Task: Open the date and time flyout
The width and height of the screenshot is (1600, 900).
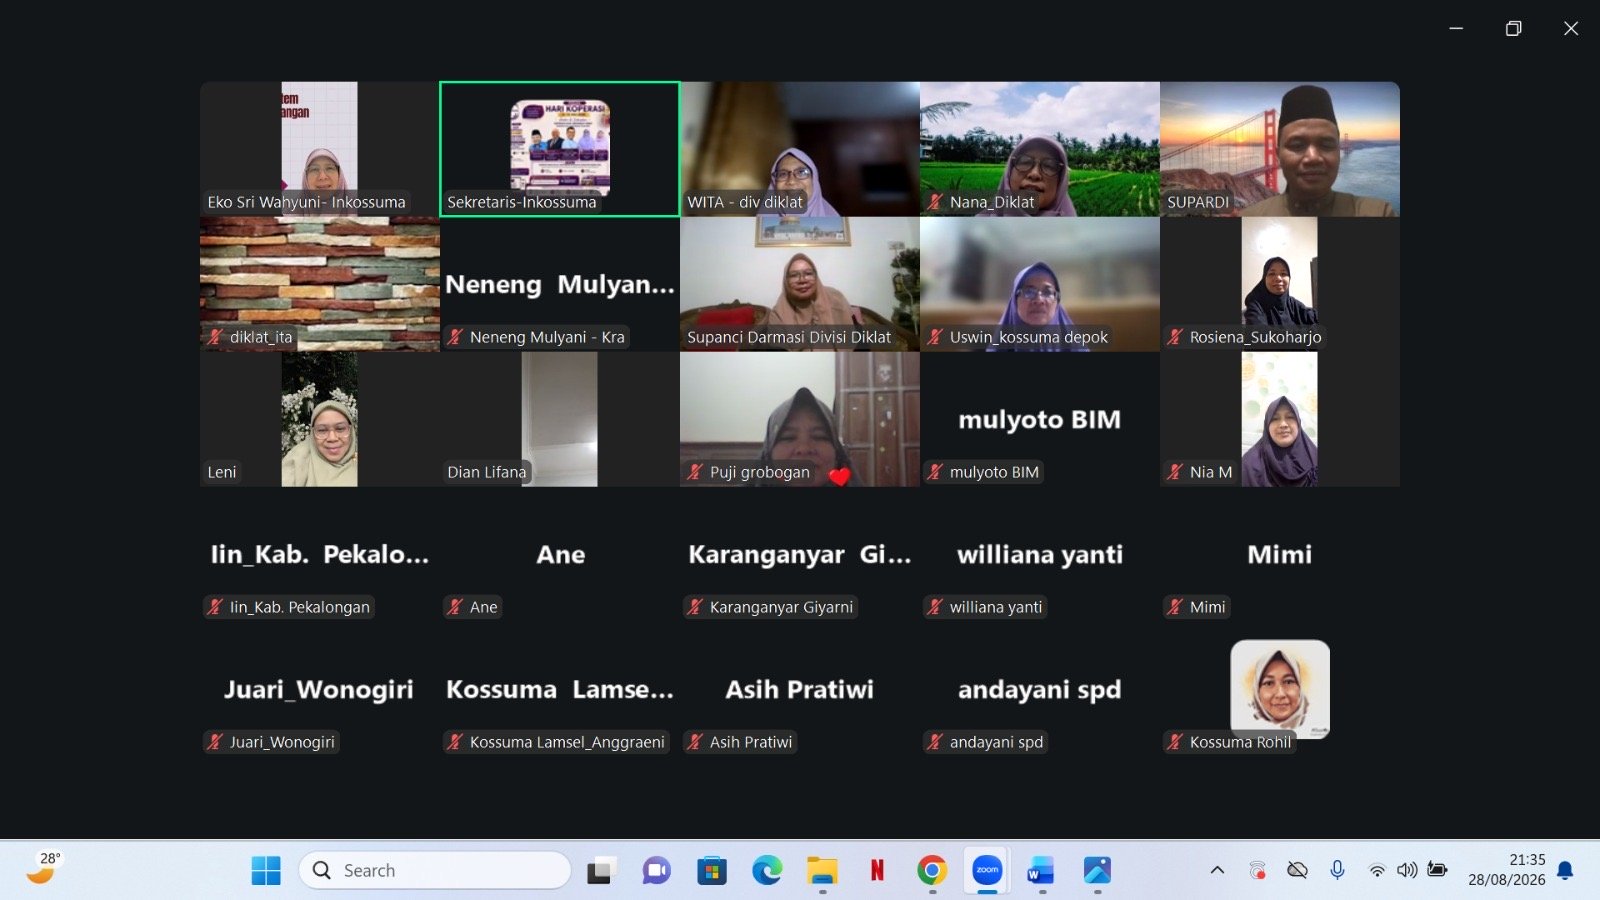Action: pos(1507,870)
